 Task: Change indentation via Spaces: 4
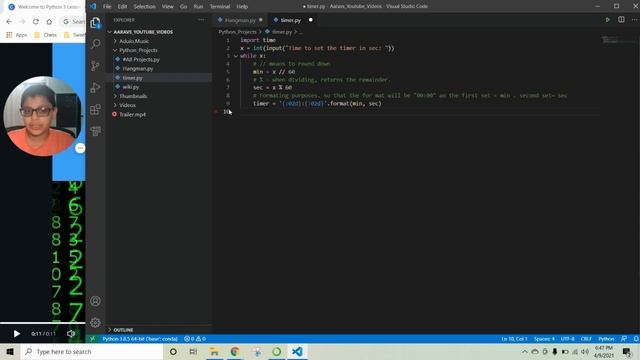[x=544, y=339]
